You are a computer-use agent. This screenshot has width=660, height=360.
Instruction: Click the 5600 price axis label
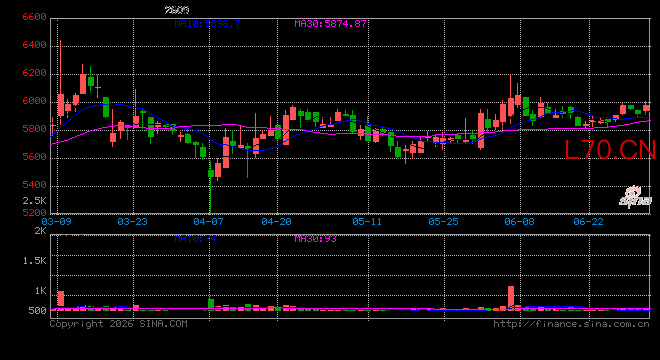(x=34, y=157)
